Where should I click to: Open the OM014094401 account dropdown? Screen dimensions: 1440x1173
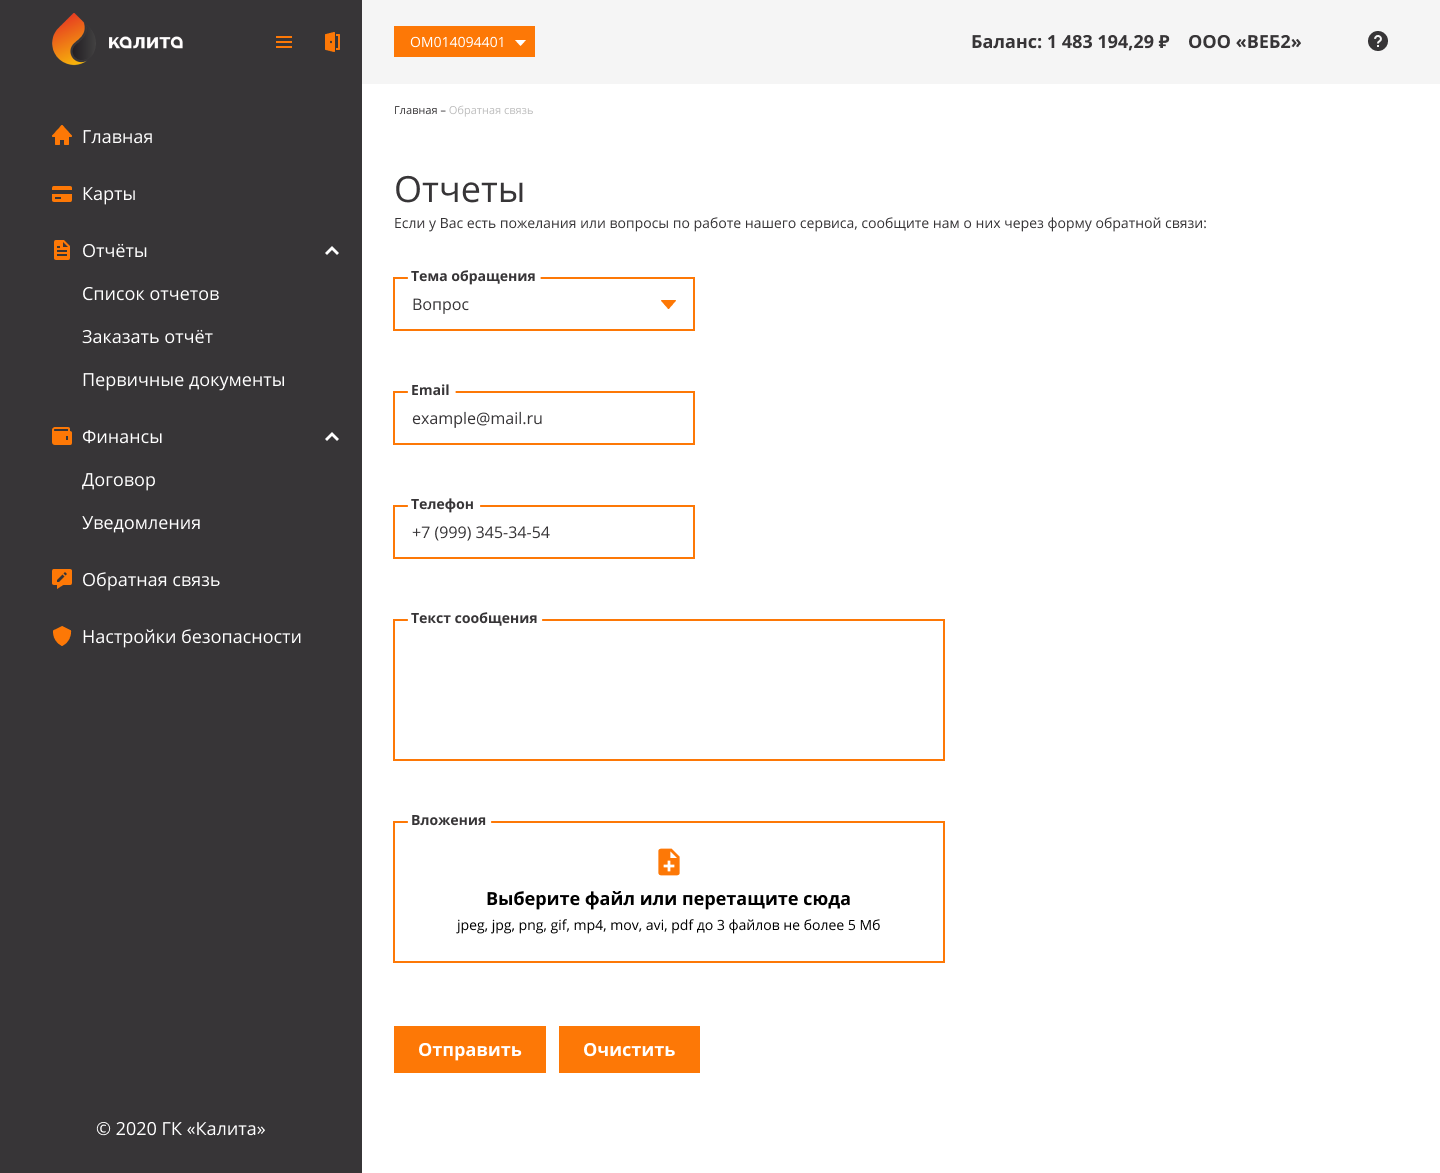pyautogui.click(x=464, y=42)
